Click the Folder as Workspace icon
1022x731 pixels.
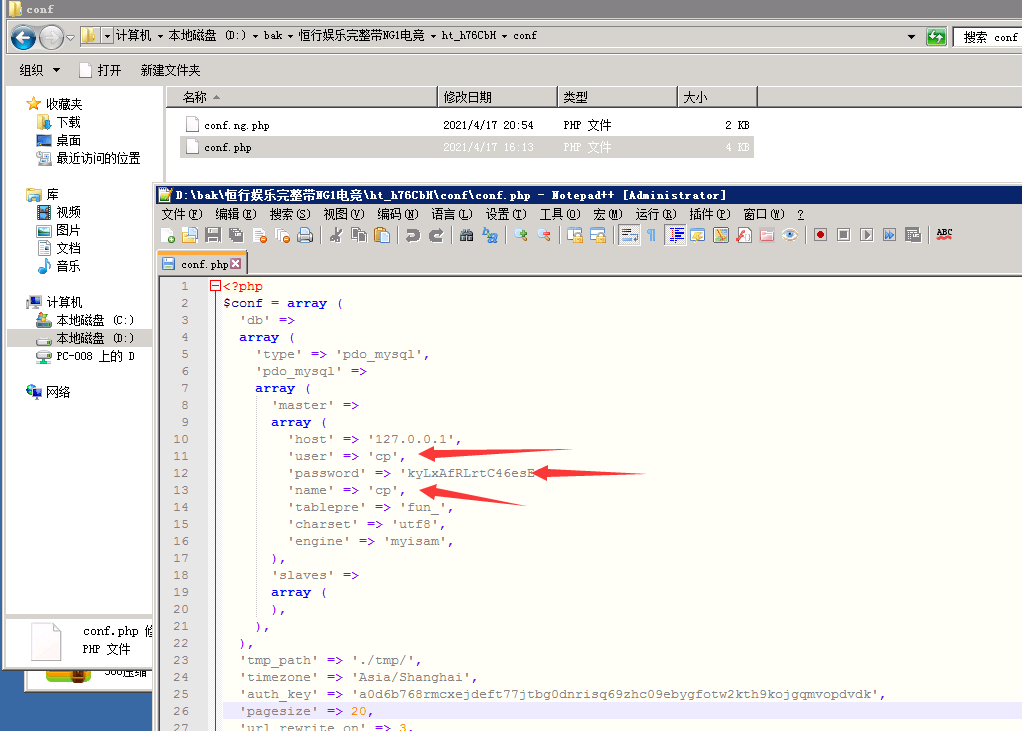(767, 235)
